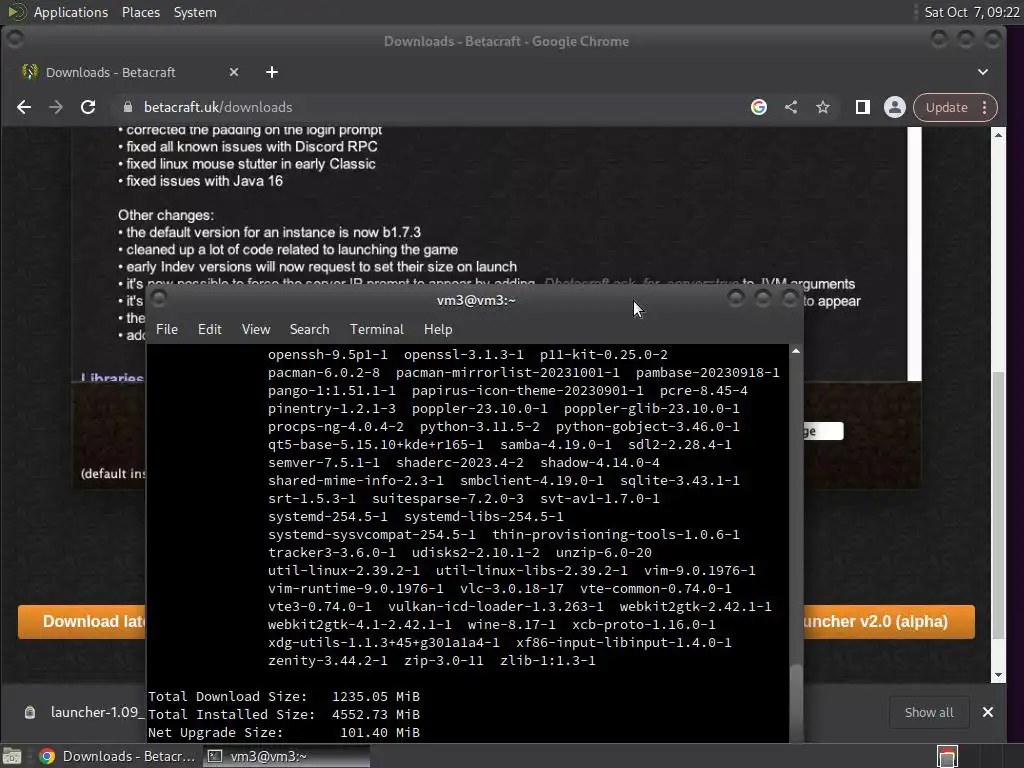Open the System menu in the panel
The image size is (1024, 768).
pyautogui.click(x=195, y=12)
